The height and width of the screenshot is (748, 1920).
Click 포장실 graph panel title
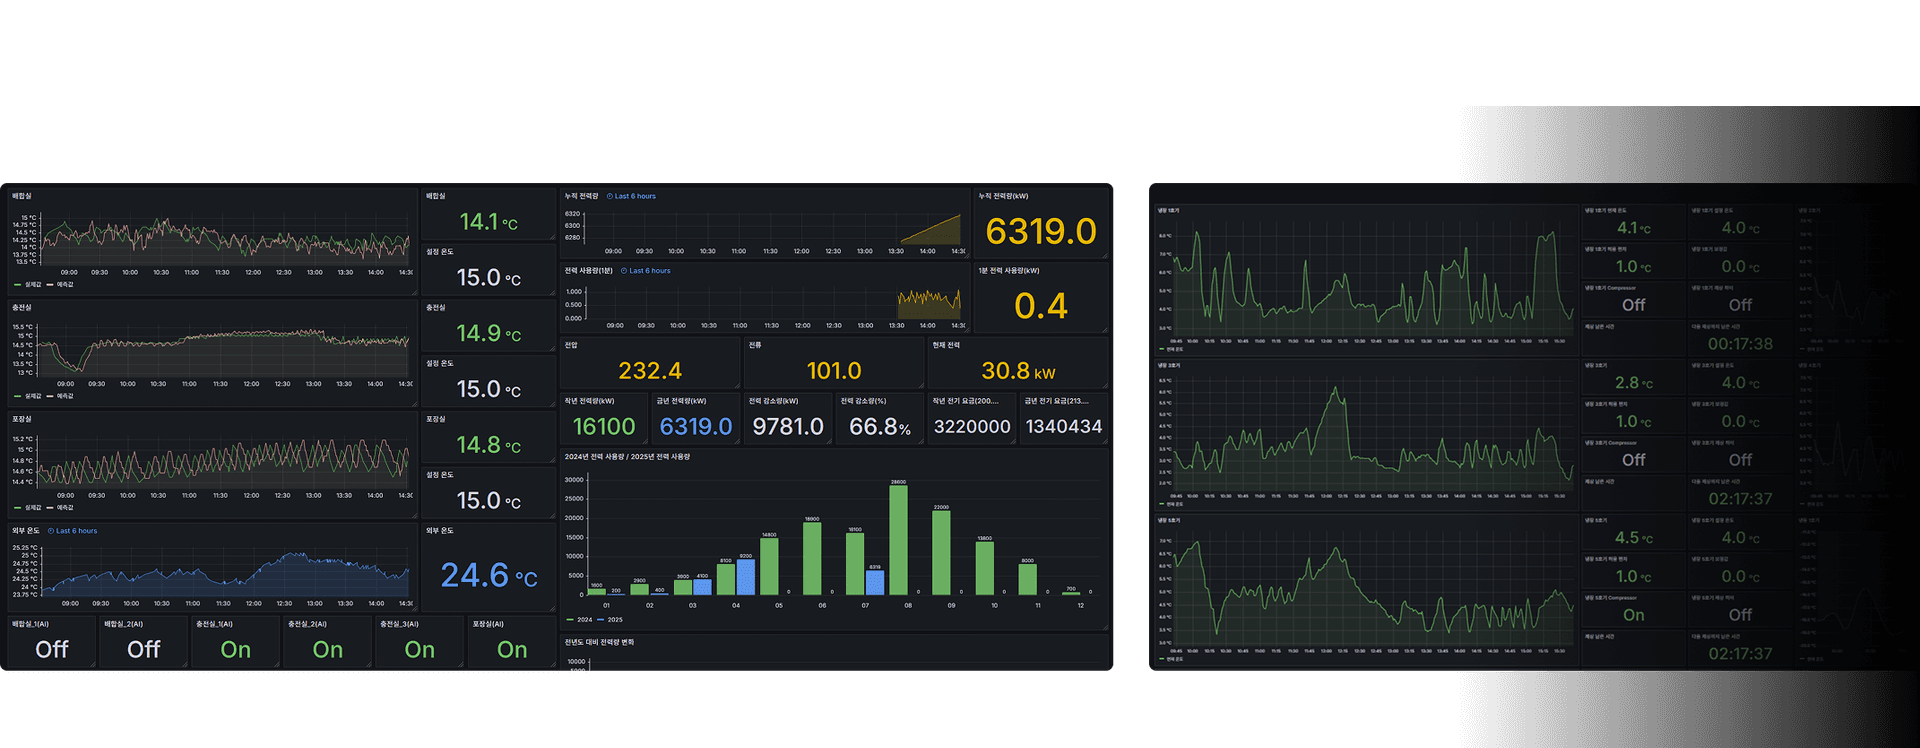[22, 419]
